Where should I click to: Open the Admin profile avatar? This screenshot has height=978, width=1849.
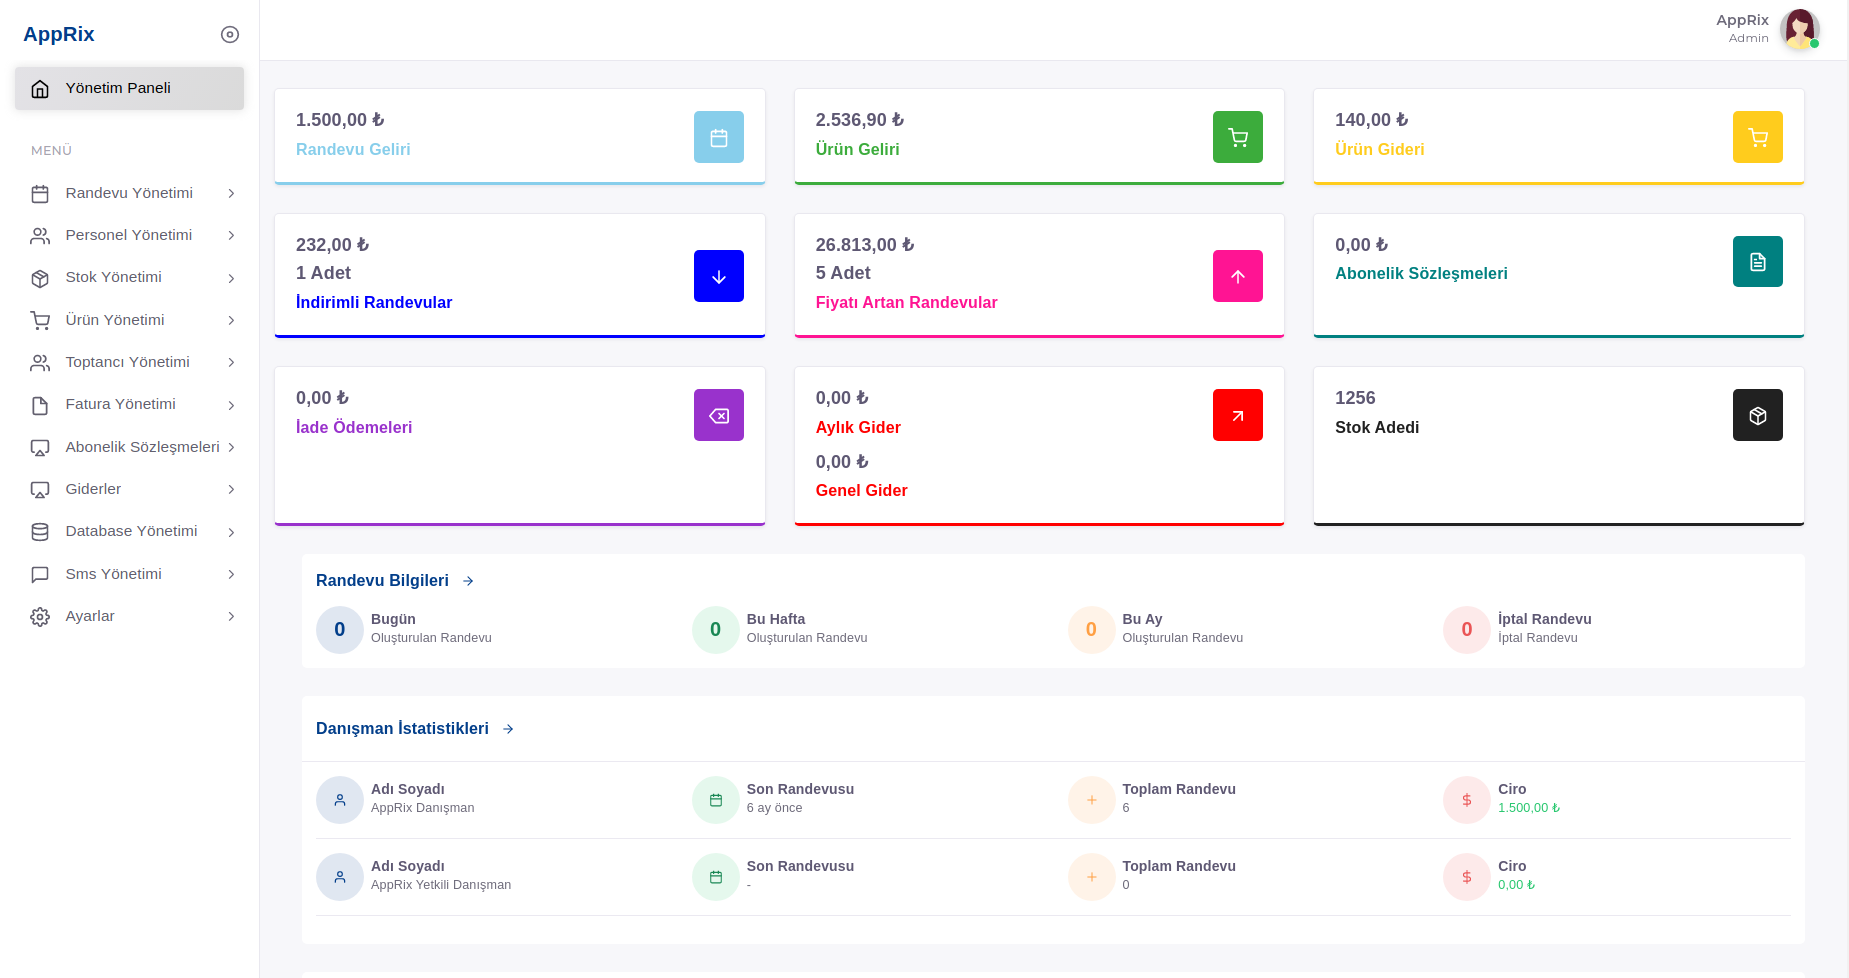click(x=1800, y=29)
